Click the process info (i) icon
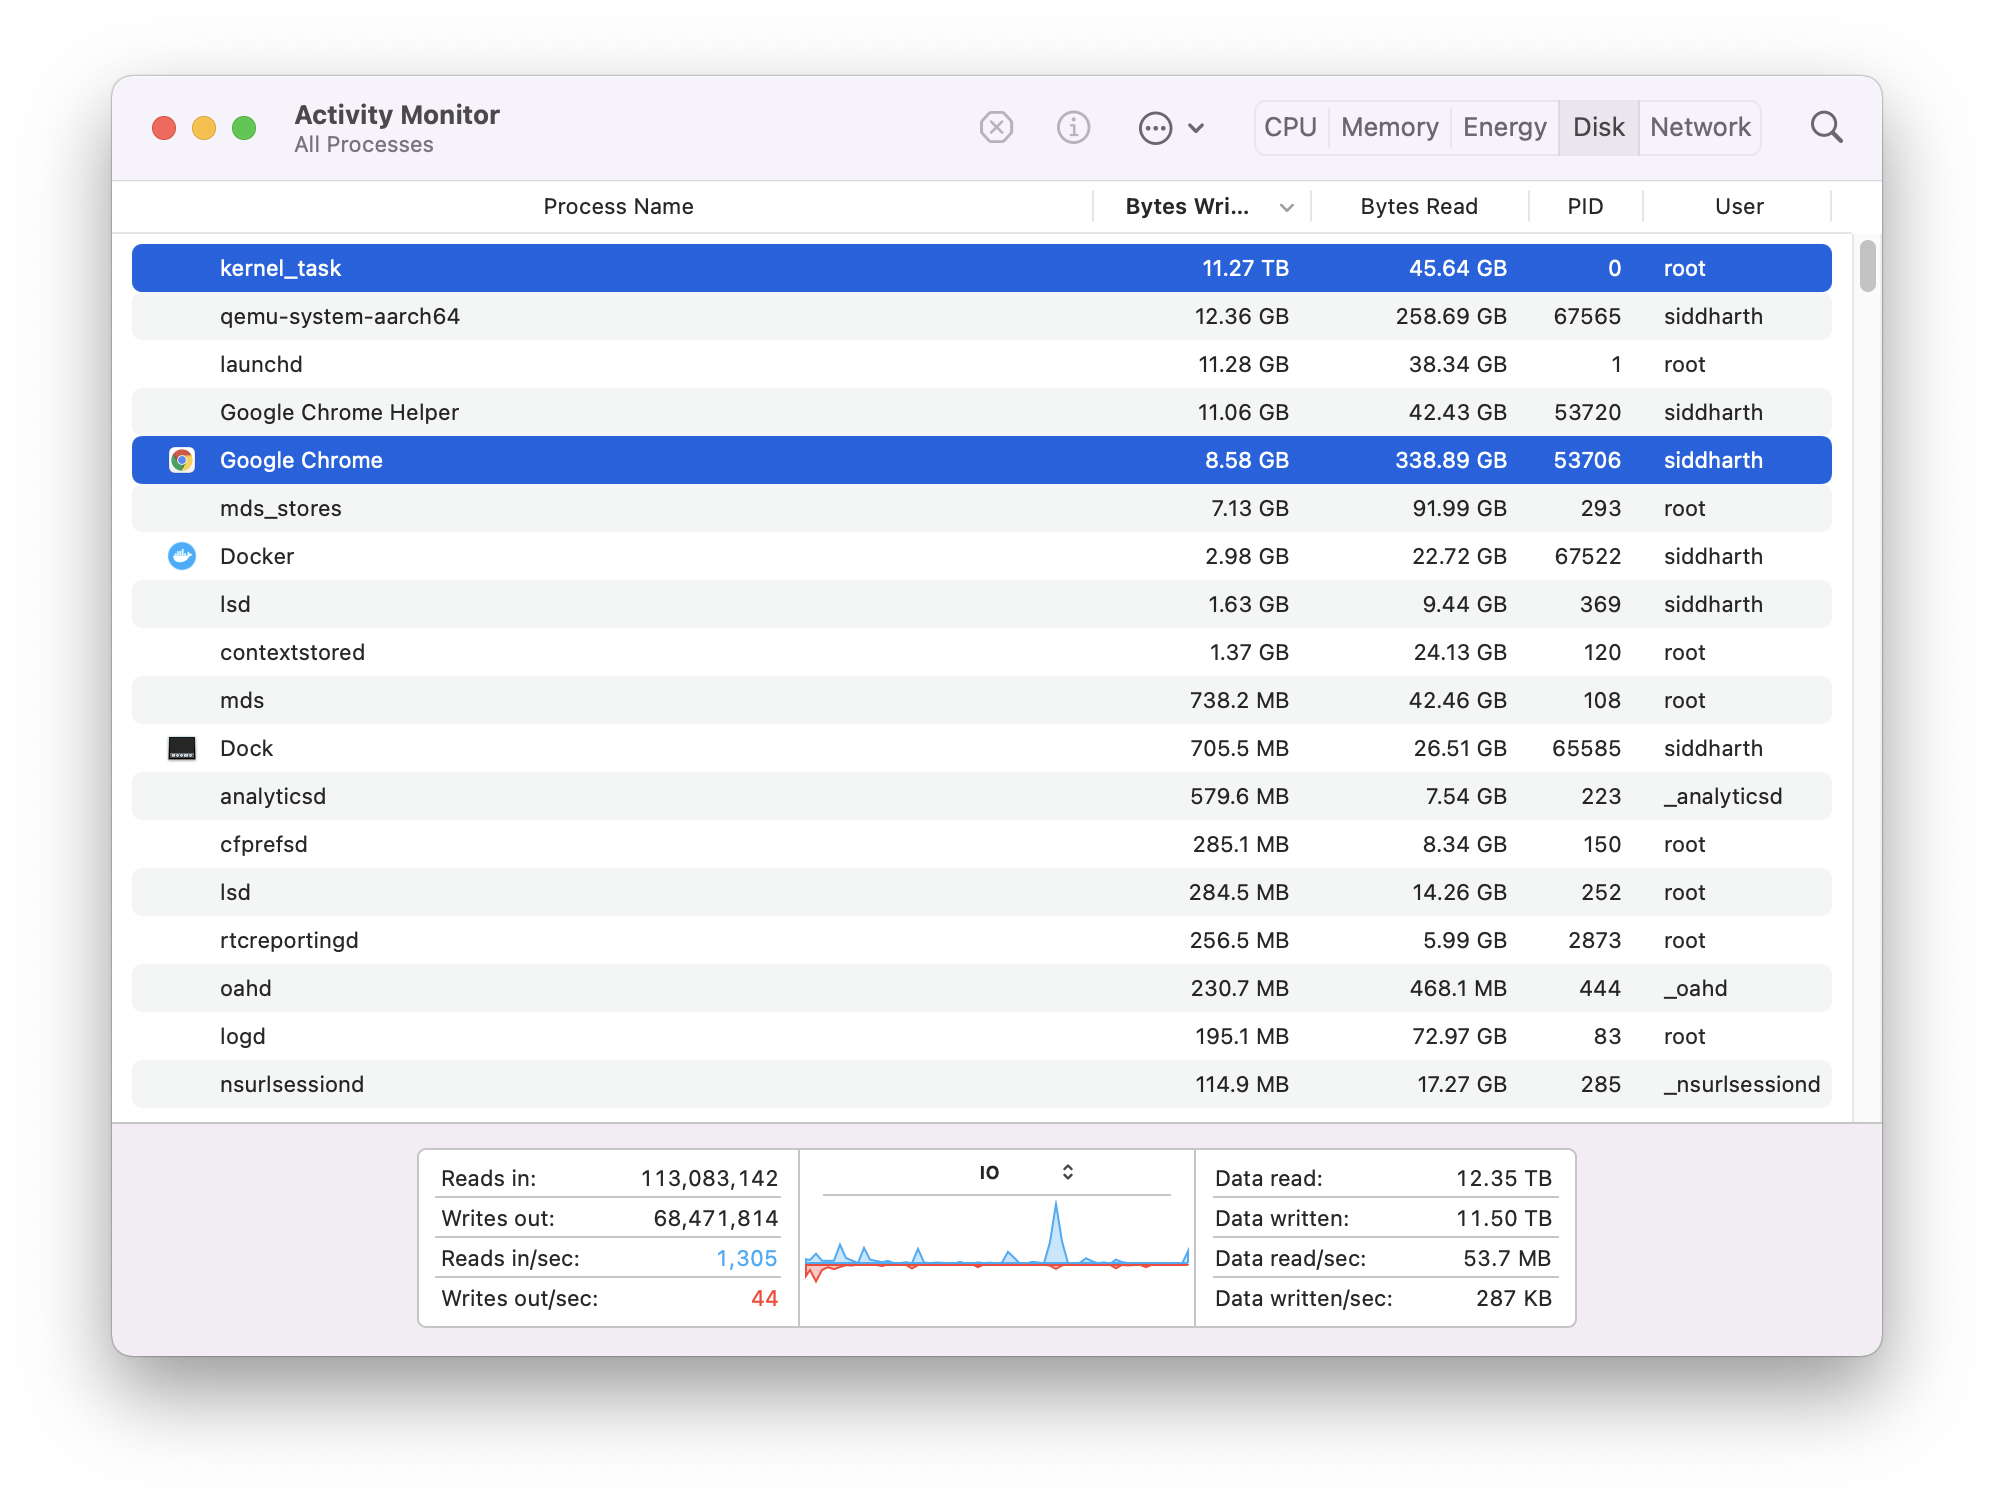 (1073, 128)
